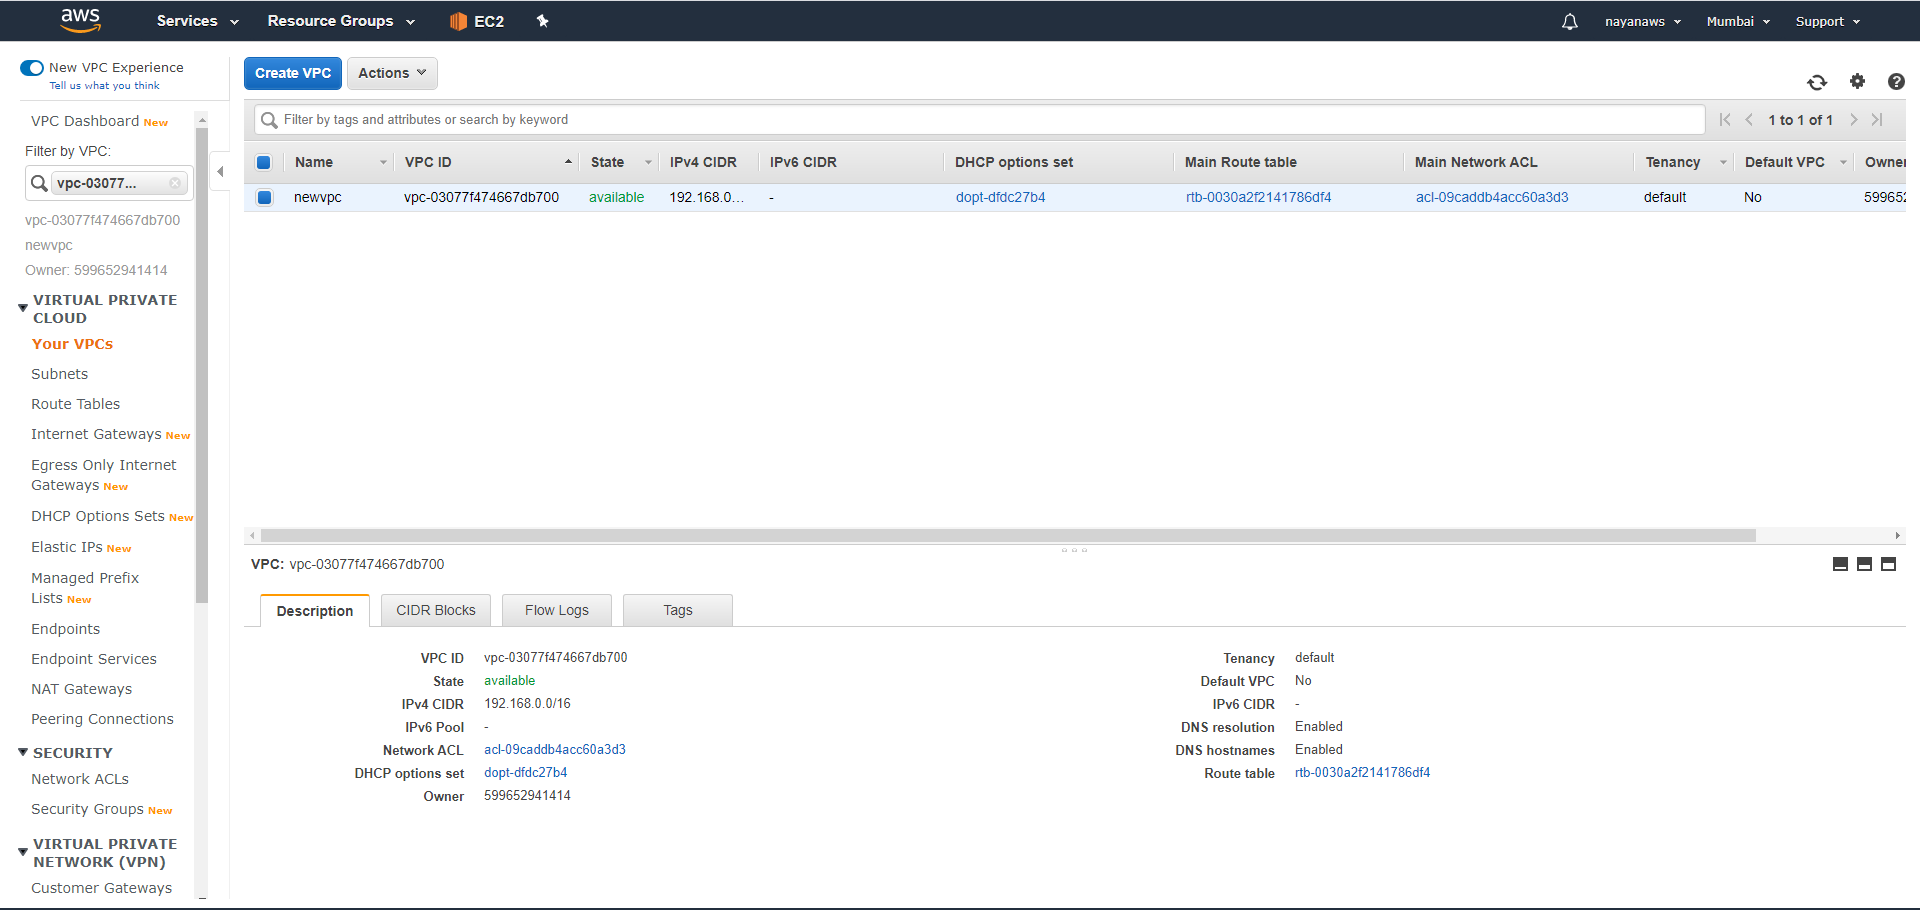Click the pin icon in the top bar

tap(543, 21)
